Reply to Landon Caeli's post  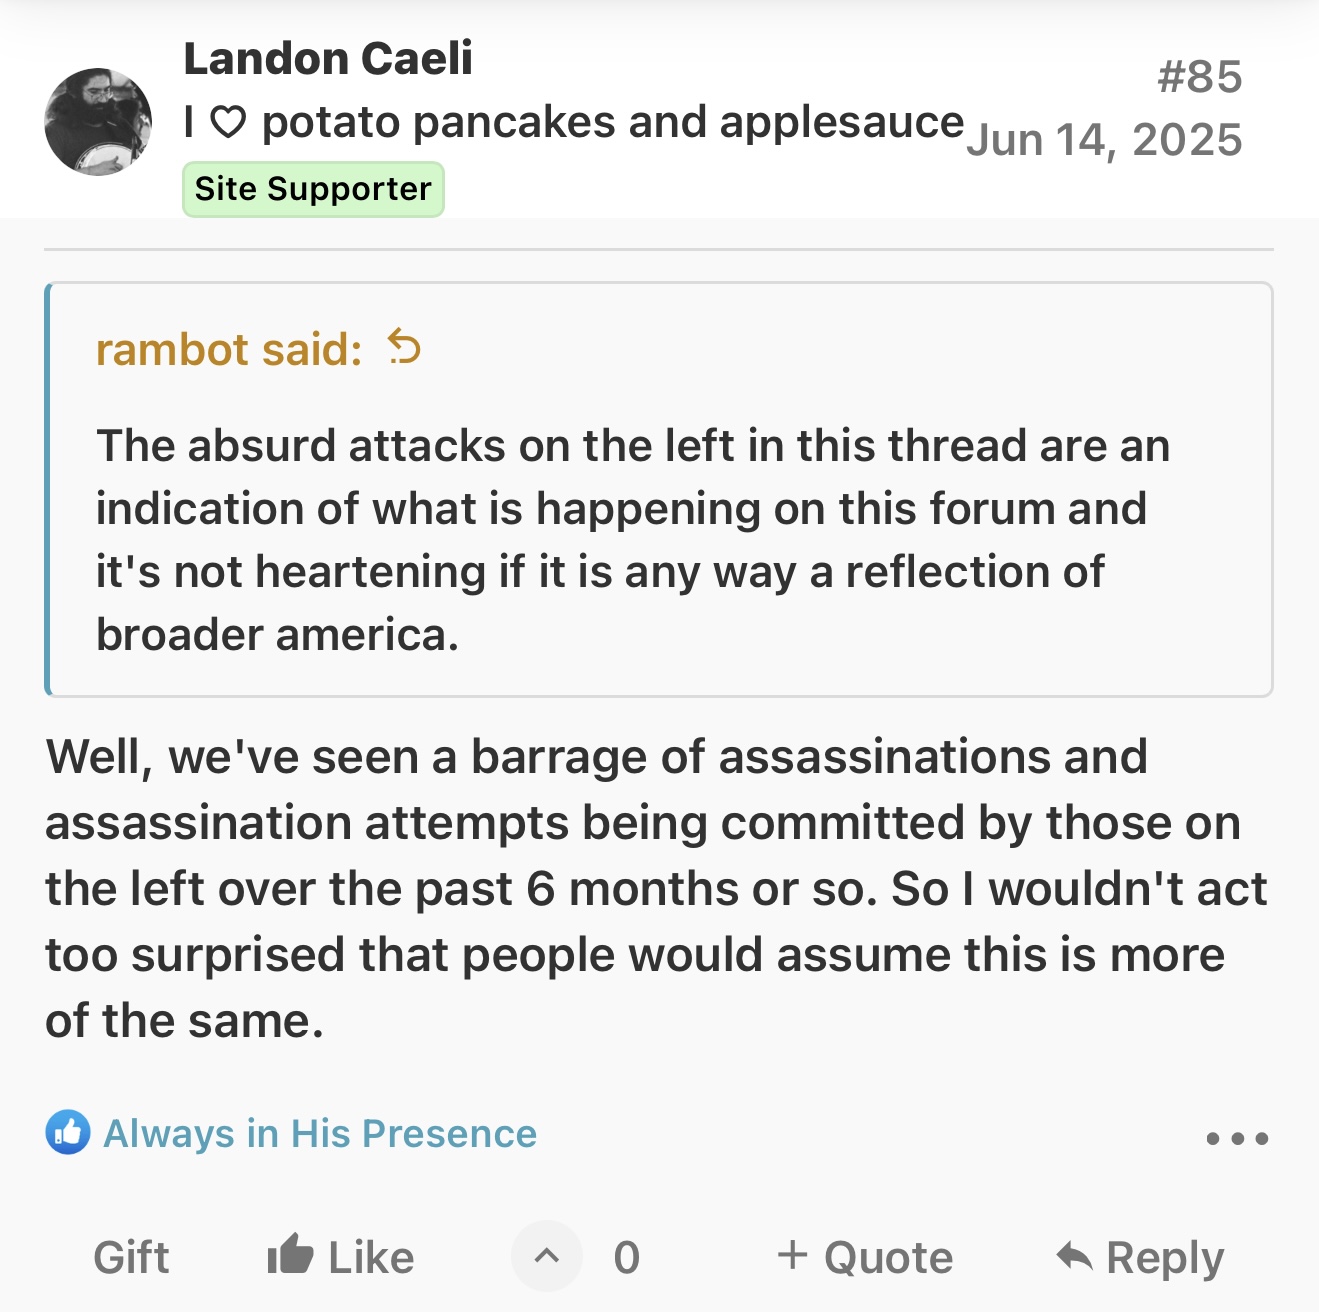pos(1165,1257)
